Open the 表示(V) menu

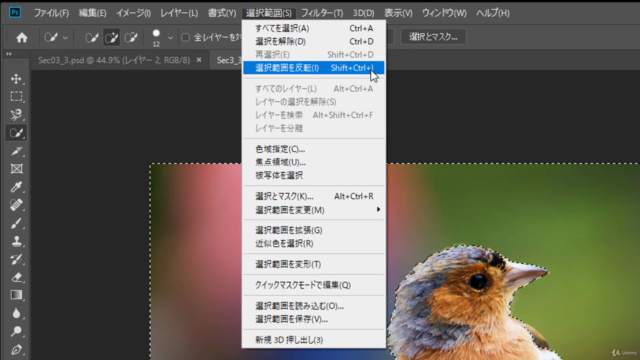pyautogui.click(x=398, y=13)
